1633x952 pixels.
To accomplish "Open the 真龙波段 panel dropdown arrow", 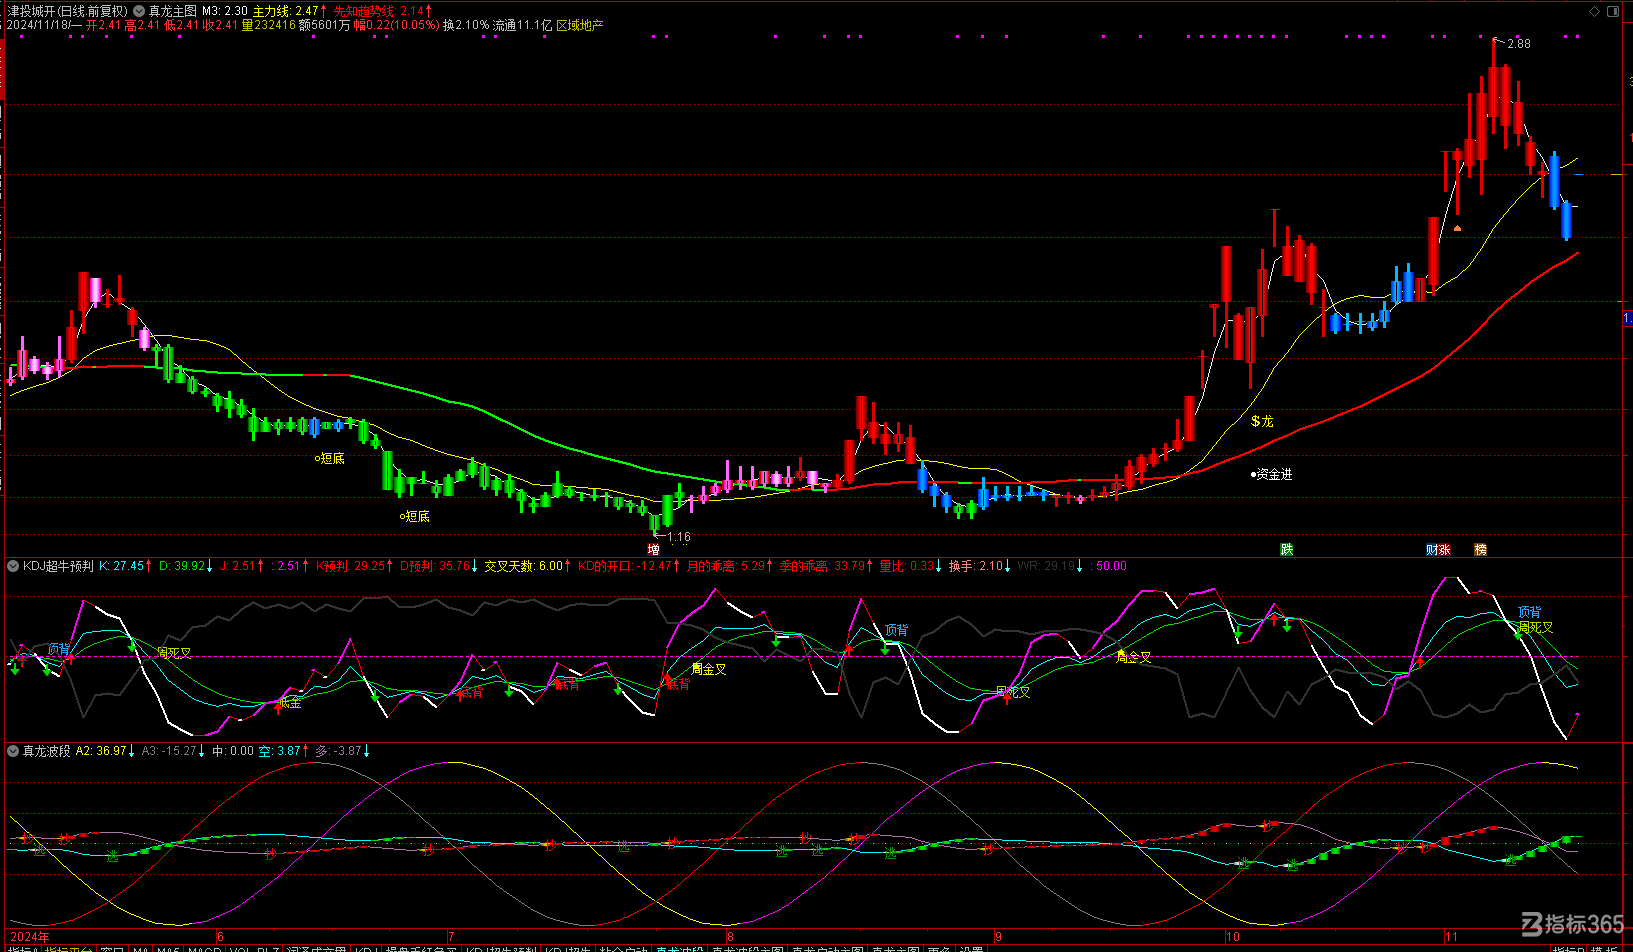I will pyautogui.click(x=13, y=751).
